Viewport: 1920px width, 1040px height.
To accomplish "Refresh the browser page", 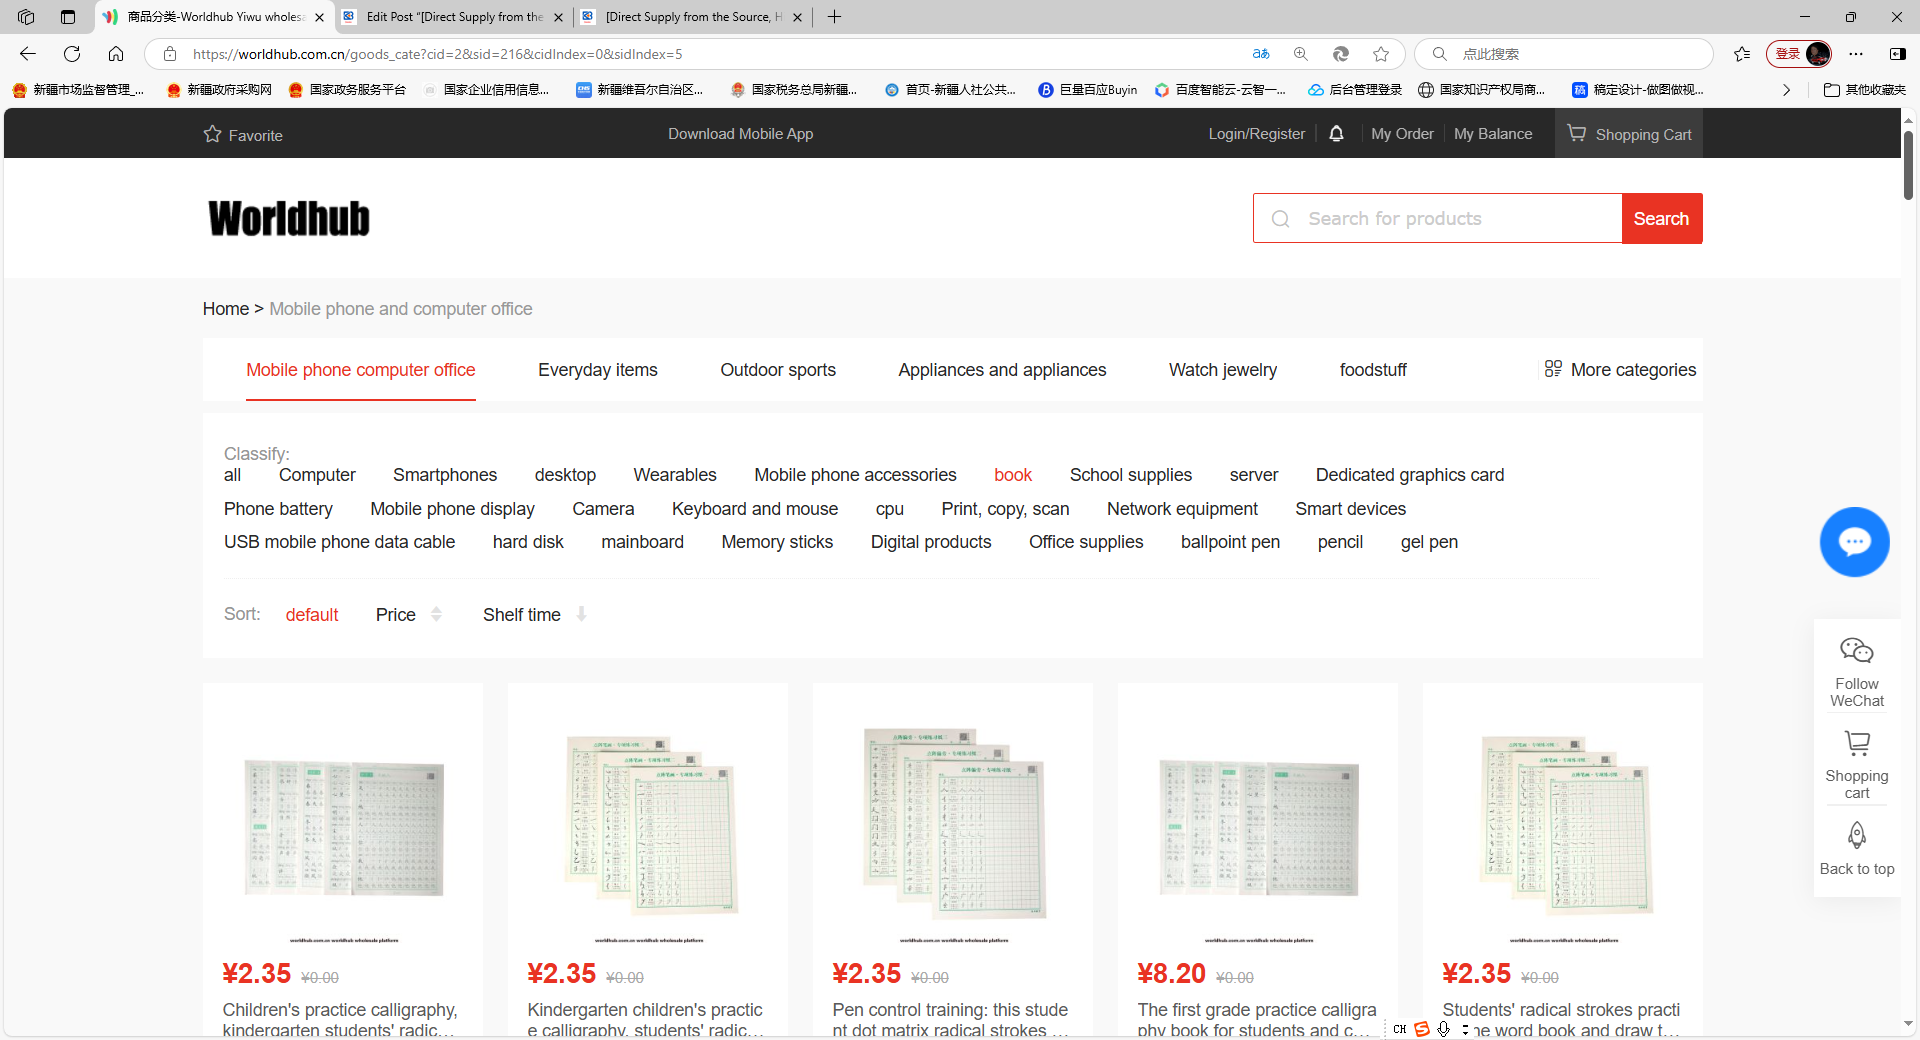I will [x=72, y=54].
